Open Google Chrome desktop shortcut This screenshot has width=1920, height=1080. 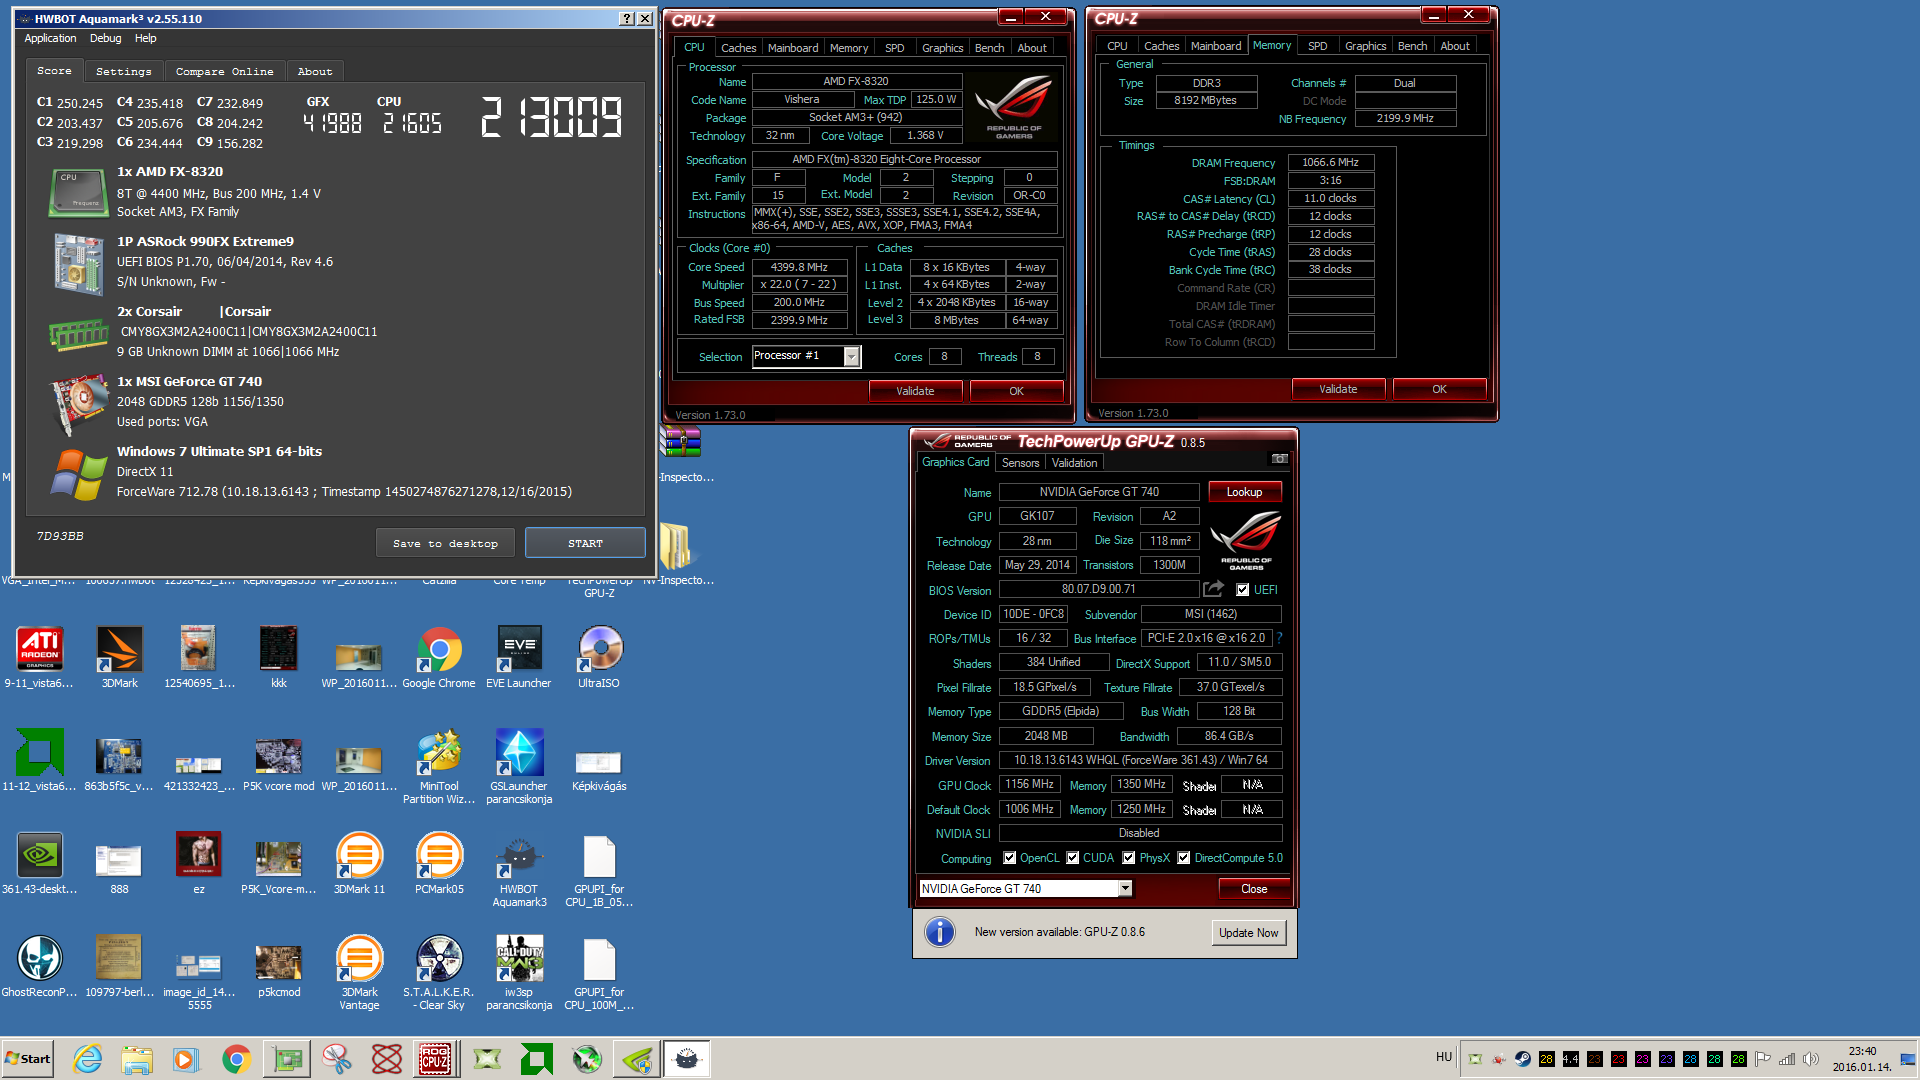(439, 656)
